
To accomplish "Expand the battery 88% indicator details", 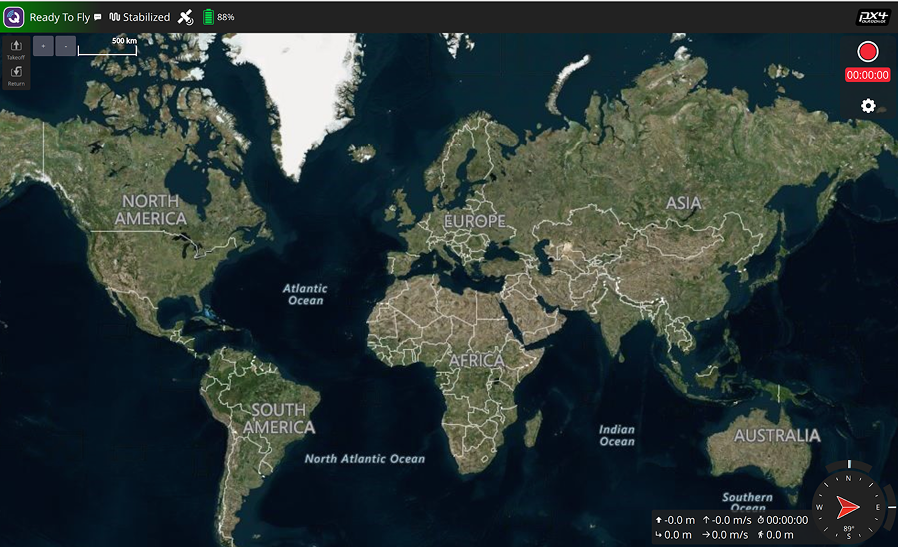I will pos(219,17).
